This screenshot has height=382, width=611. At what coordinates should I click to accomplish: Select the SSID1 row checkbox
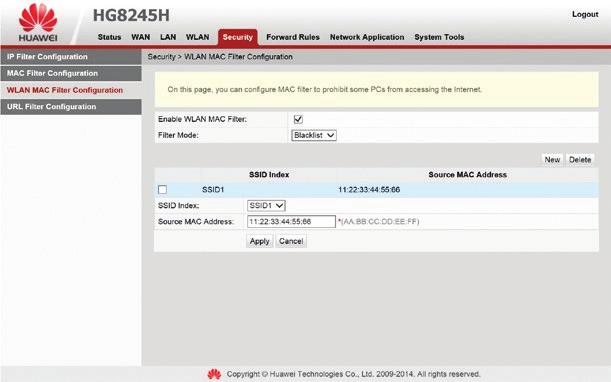click(x=162, y=189)
